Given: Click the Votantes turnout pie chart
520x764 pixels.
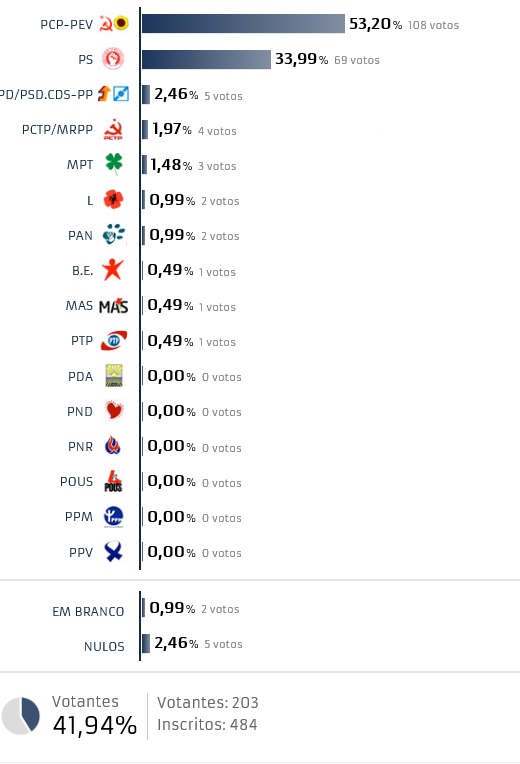Looking at the screenshot, I should coord(20,715).
